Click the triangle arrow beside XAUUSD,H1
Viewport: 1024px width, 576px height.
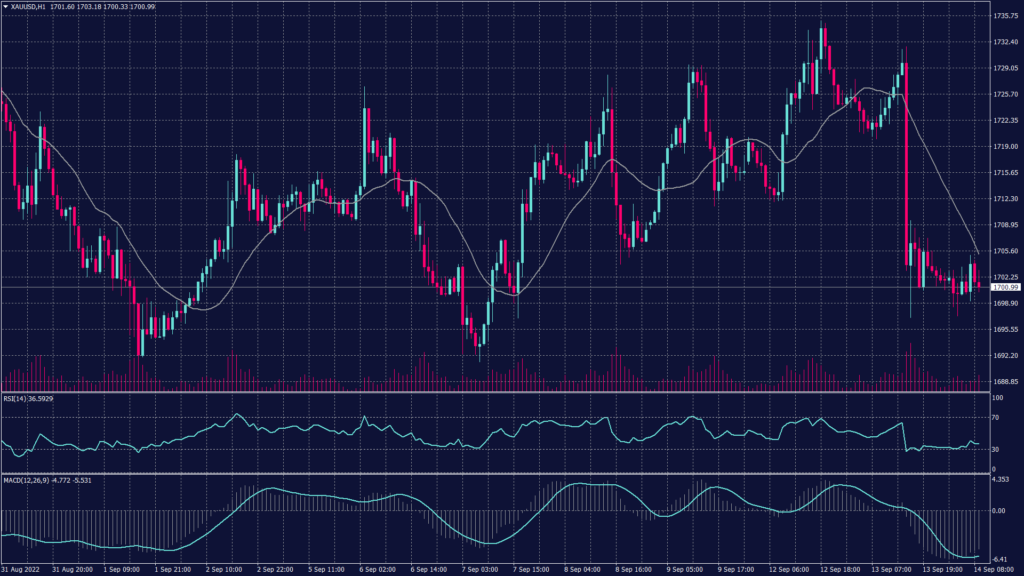point(6,7)
